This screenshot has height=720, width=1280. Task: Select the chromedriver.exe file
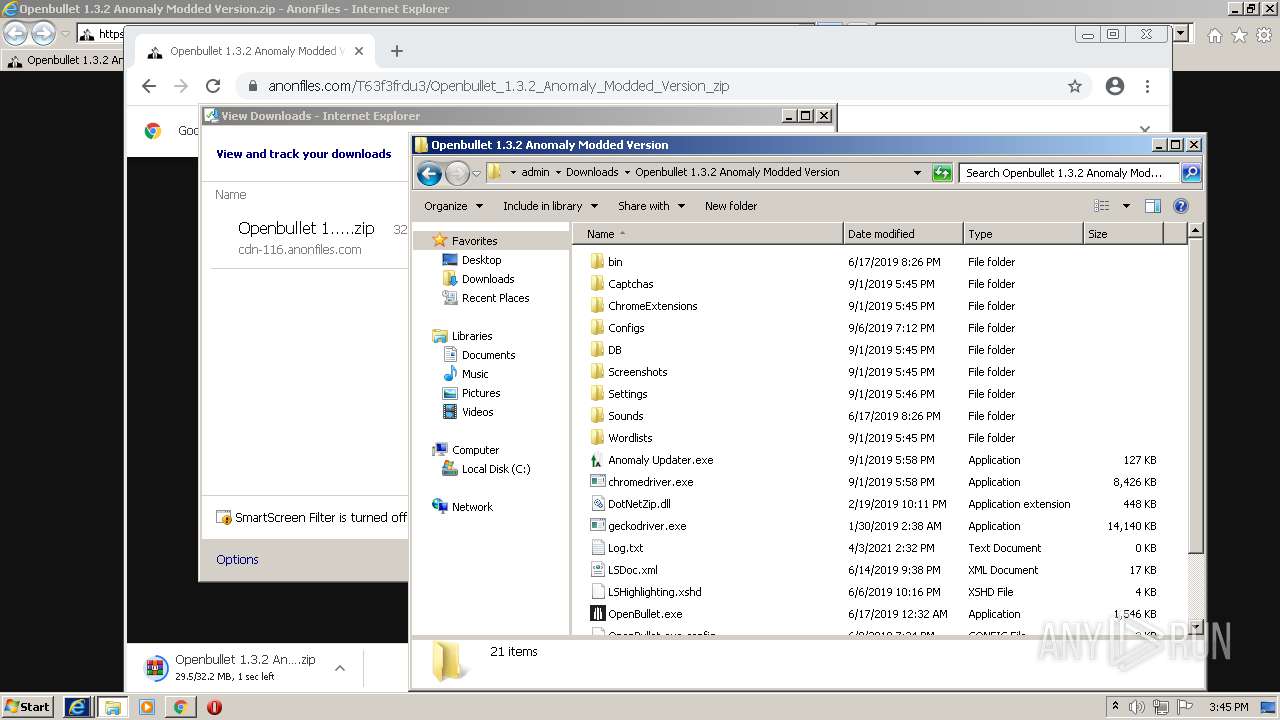[650, 482]
